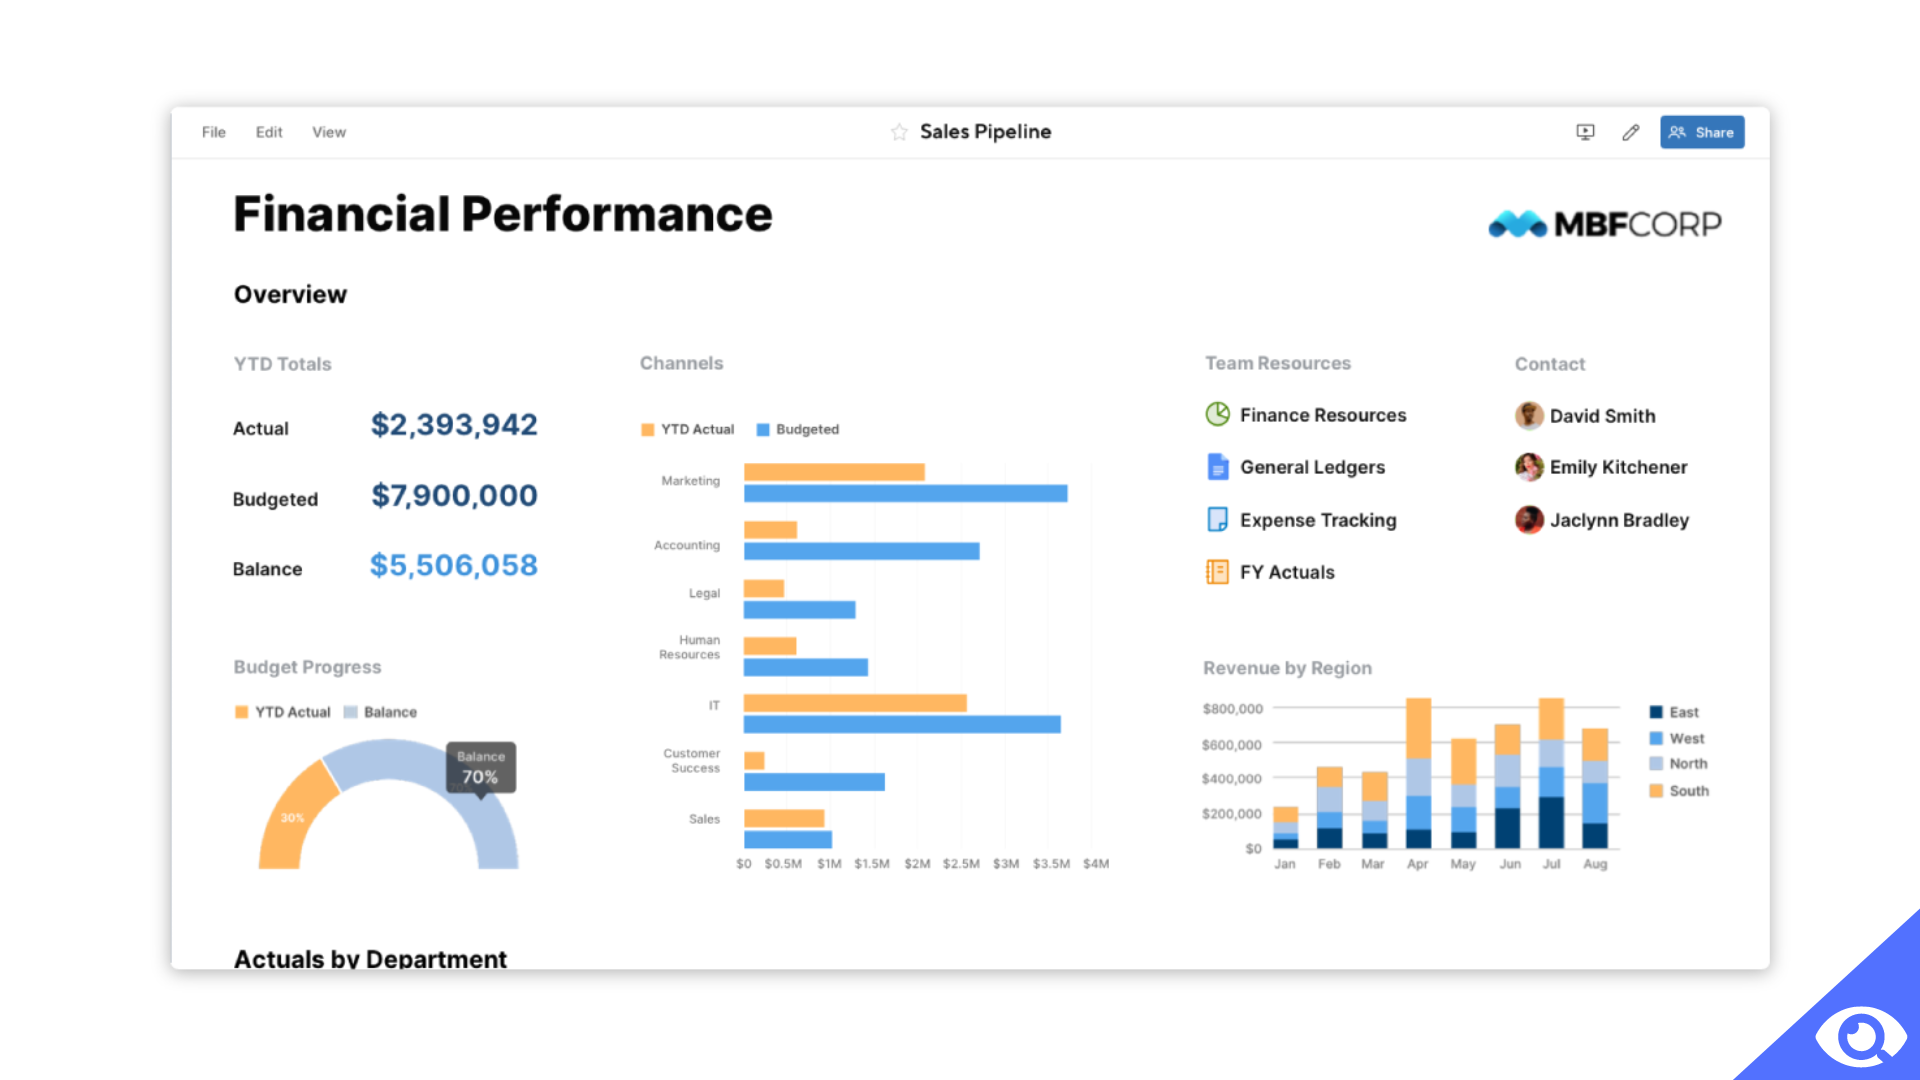Click the Aug revenue stacked bar
The image size is (1920, 1080).
pos(1595,788)
